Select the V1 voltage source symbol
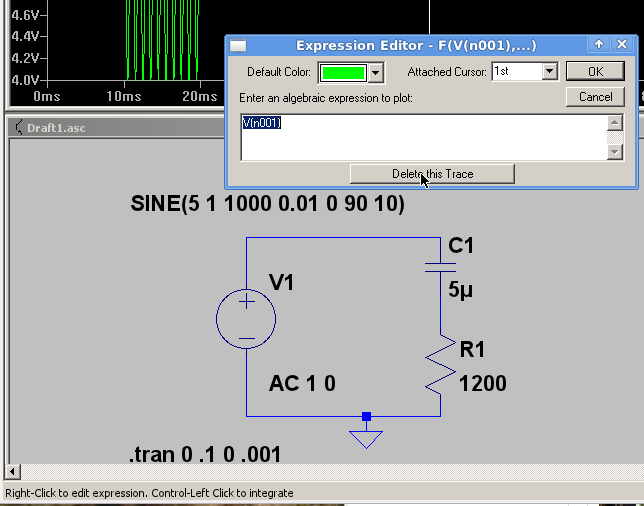 point(246,320)
